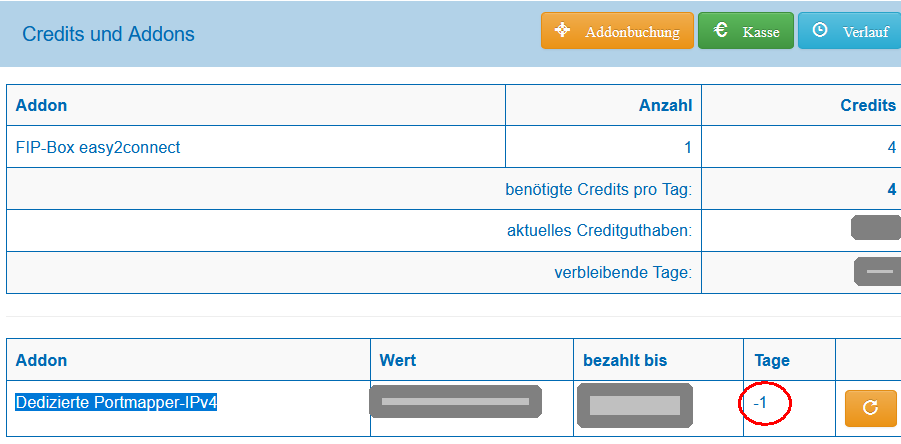Click the euro icon on Kasse
Image resolution: width=901 pixels, height=444 pixels.
(x=720, y=31)
